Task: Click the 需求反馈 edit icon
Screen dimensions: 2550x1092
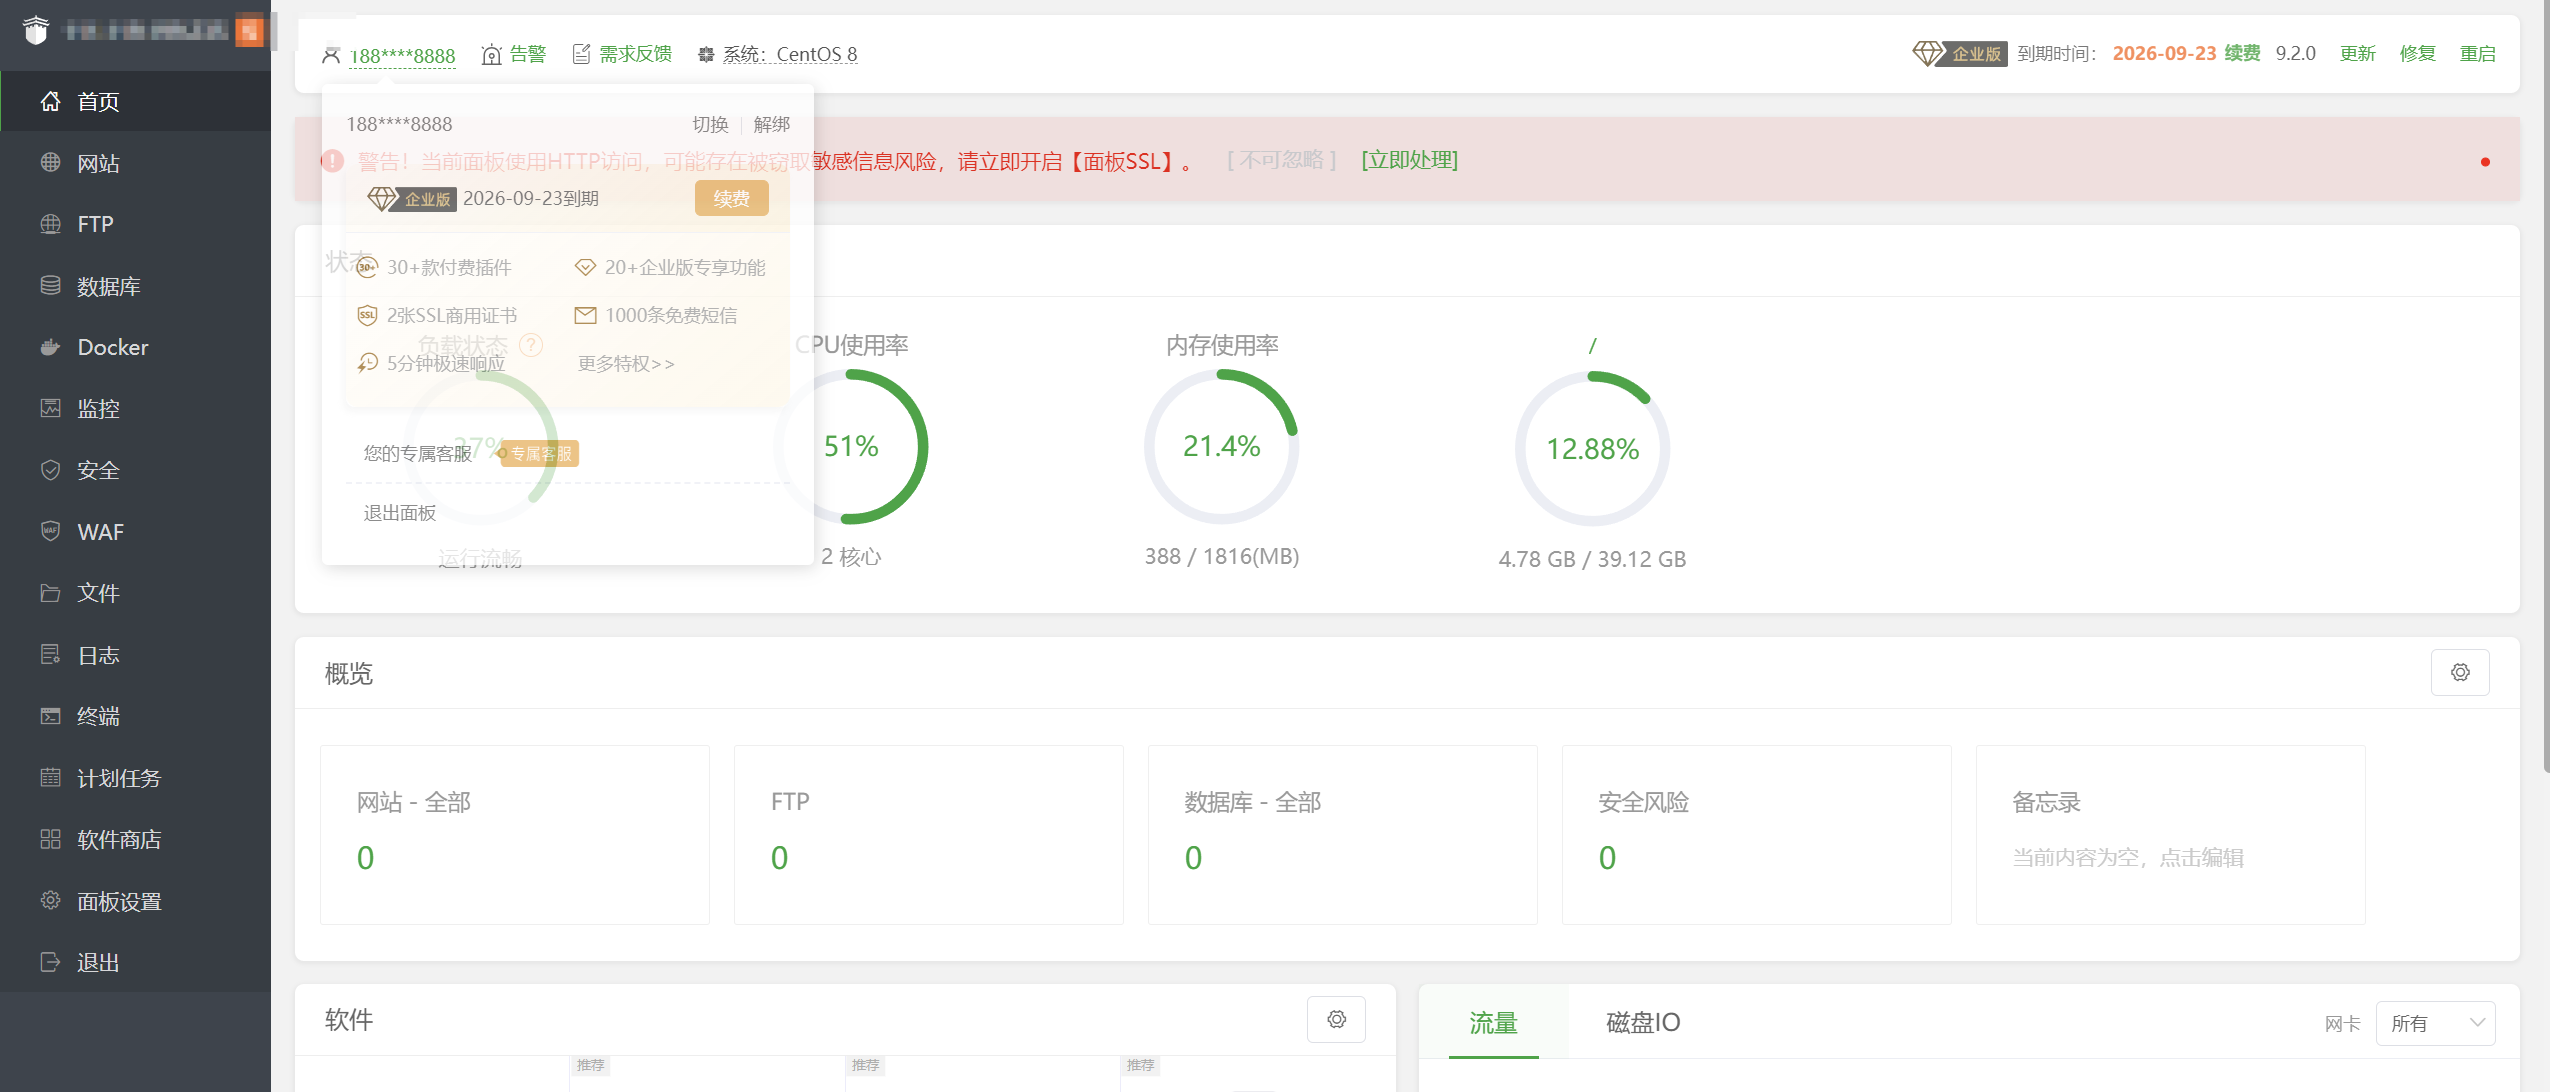Action: click(x=581, y=54)
